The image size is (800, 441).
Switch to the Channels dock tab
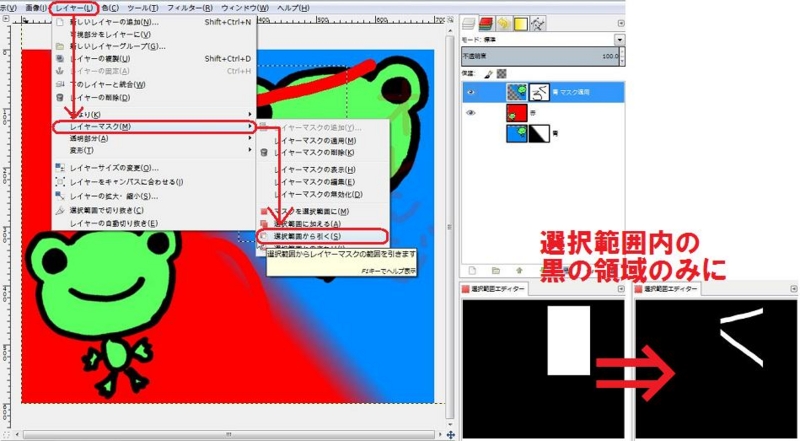486,23
